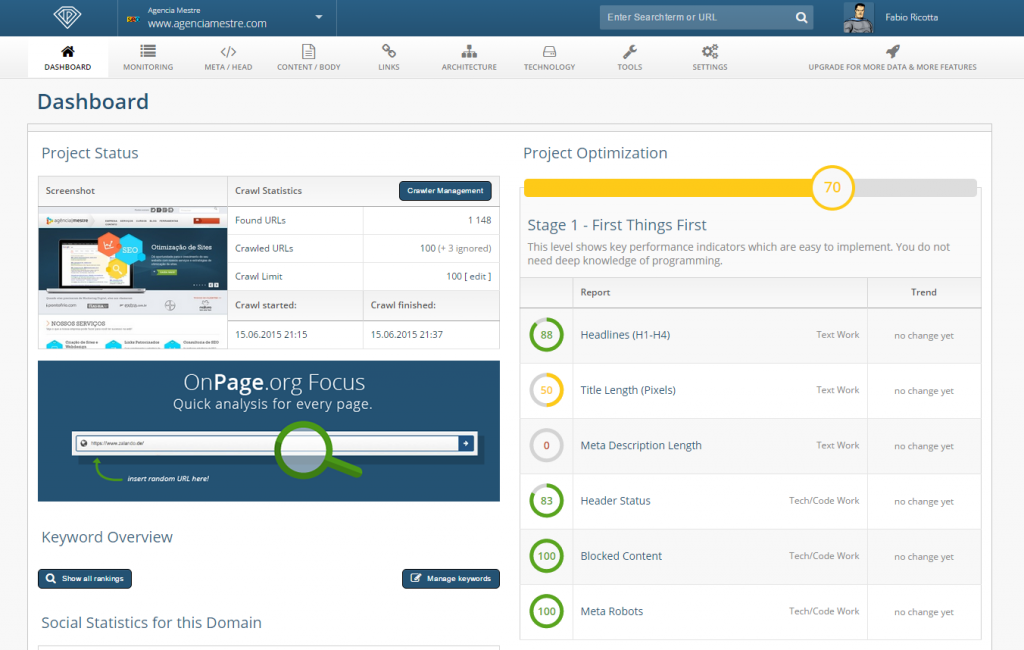1024x650 pixels.
Task: Open the Content / Body tab
Action: 308,58
